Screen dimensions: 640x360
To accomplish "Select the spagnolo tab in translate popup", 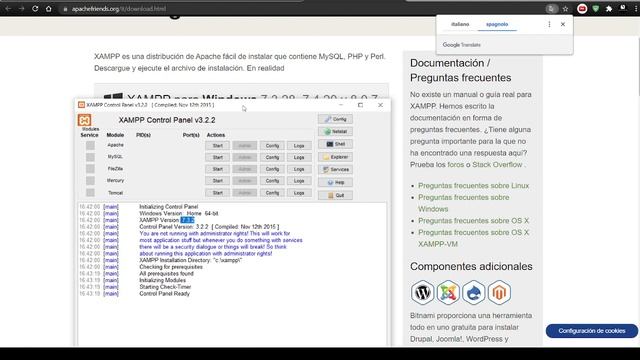I will point(497,24).
